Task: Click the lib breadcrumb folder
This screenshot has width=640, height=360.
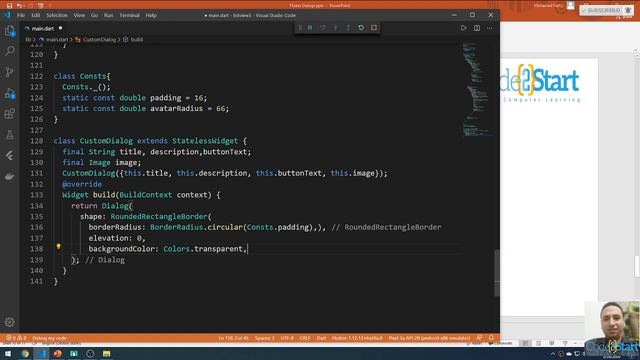Action: (28, 40)
